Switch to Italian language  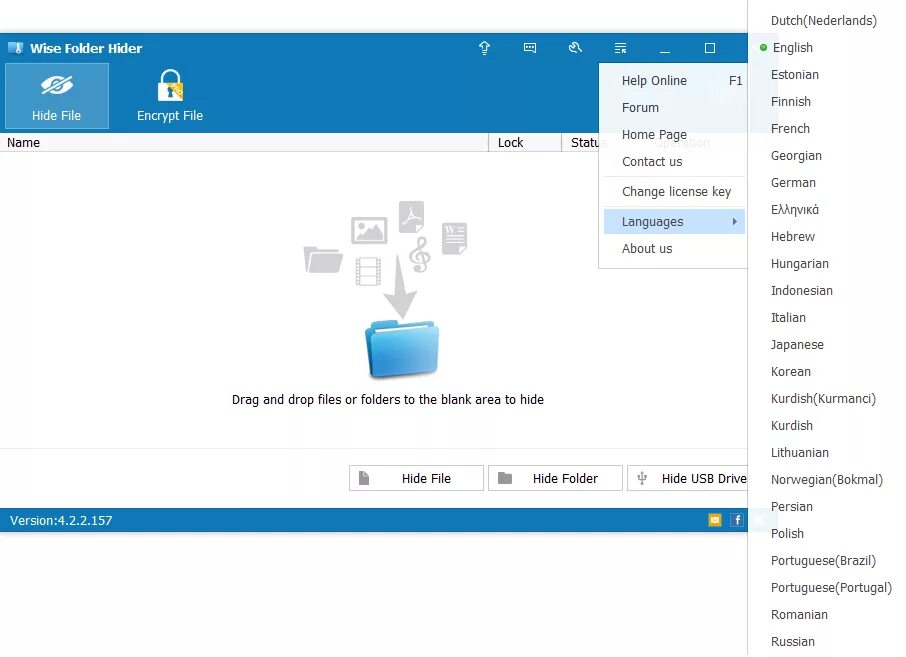(788, 318)
